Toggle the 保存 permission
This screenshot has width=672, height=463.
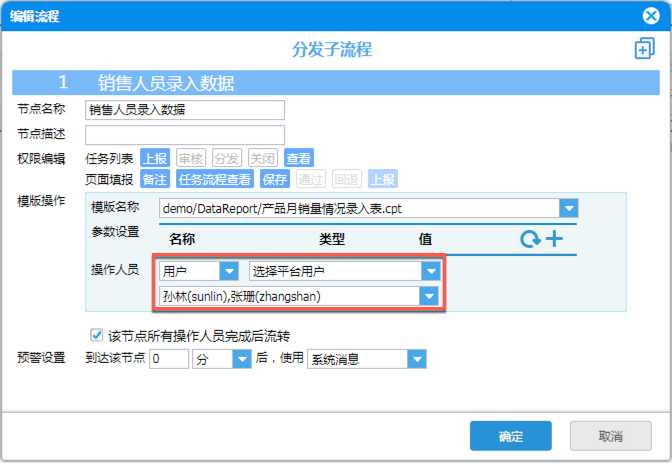275,179
